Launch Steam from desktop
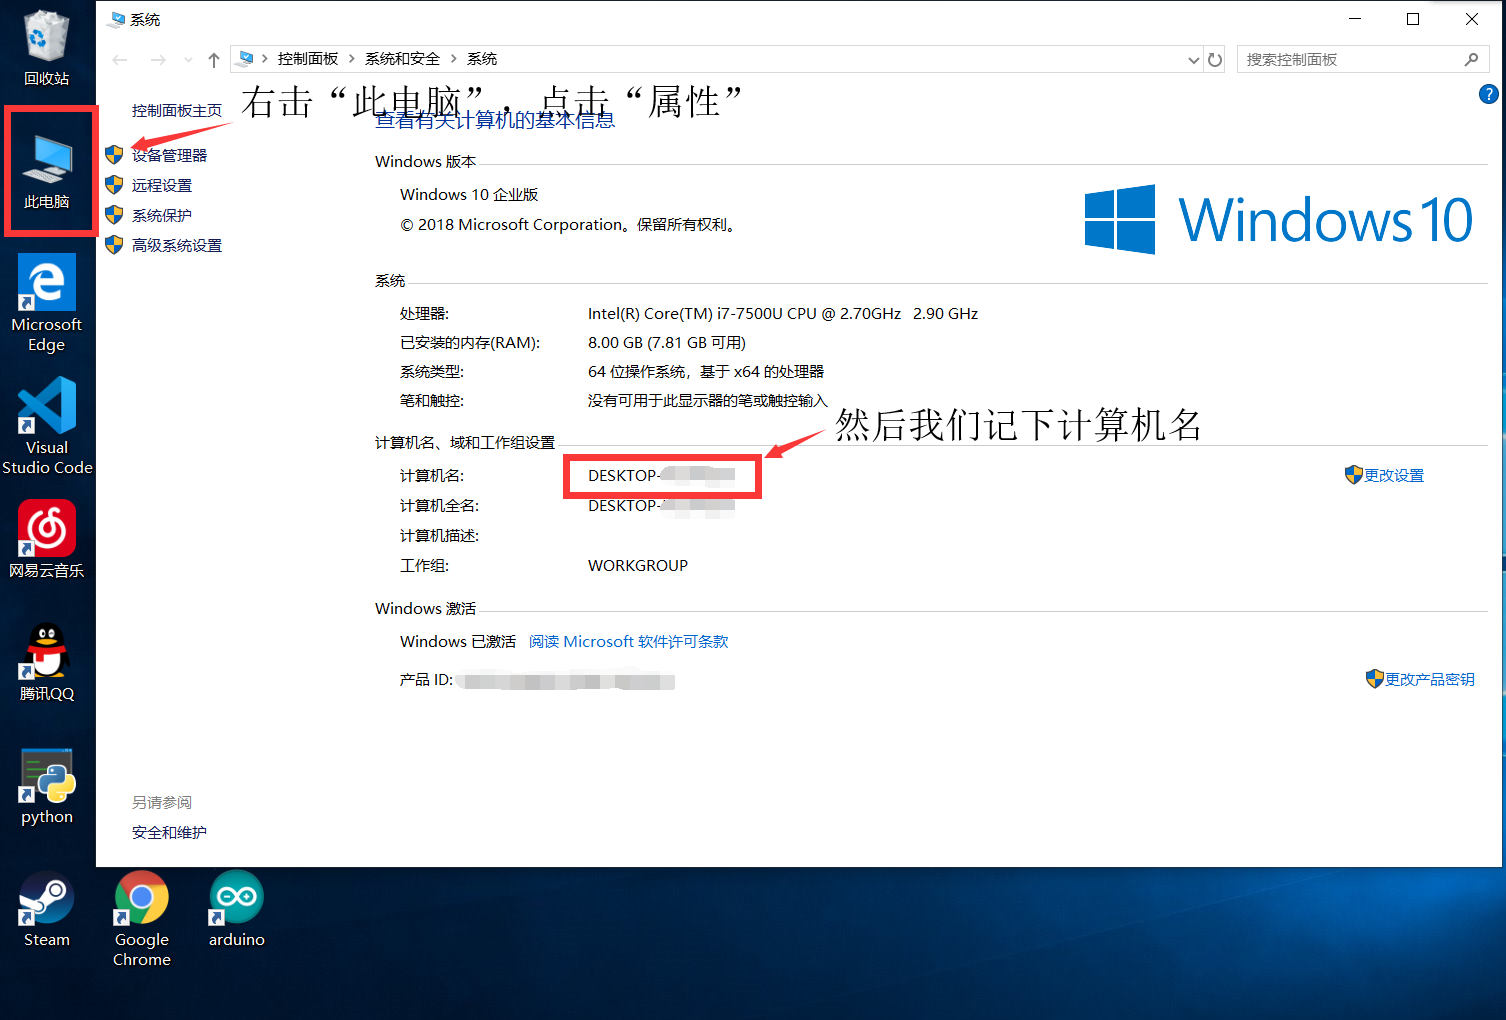 (47, 910)
